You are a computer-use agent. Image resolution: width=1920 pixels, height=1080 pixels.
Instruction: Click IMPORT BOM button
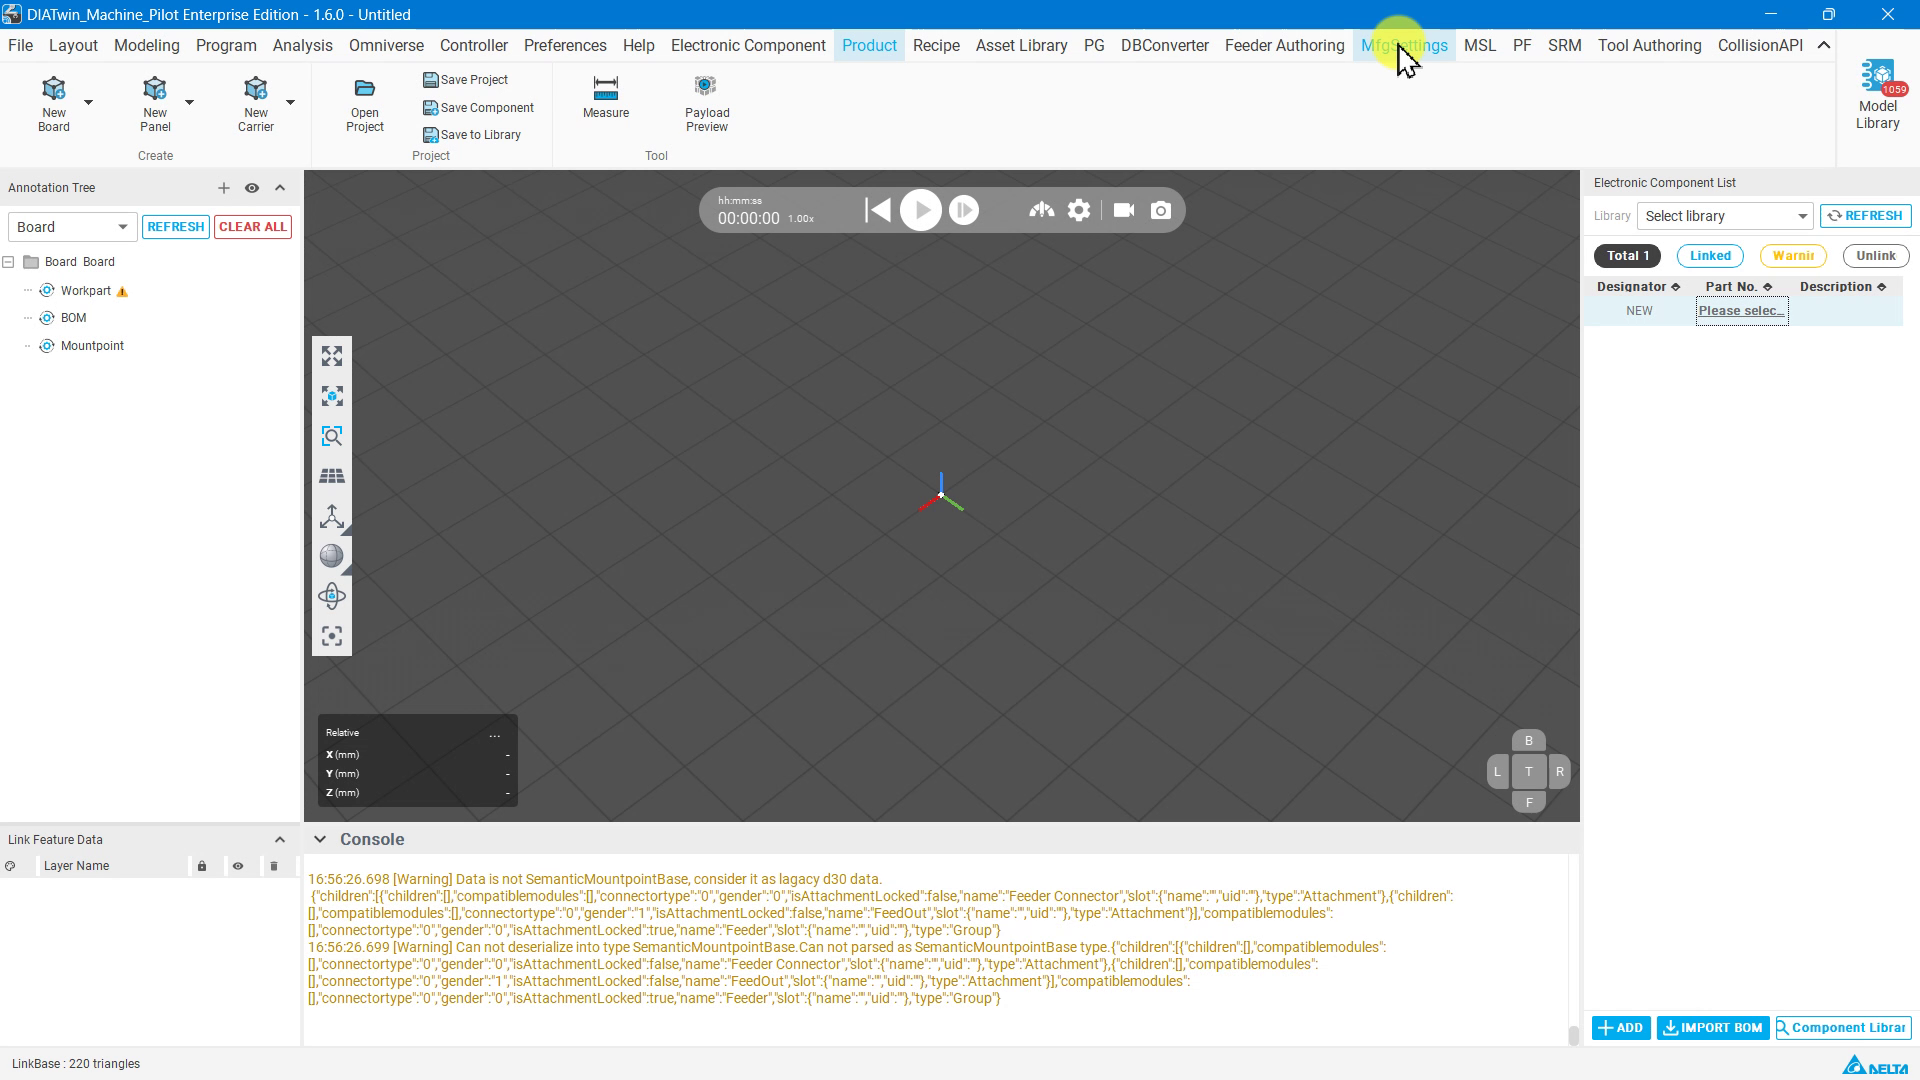[1713, 1028]
